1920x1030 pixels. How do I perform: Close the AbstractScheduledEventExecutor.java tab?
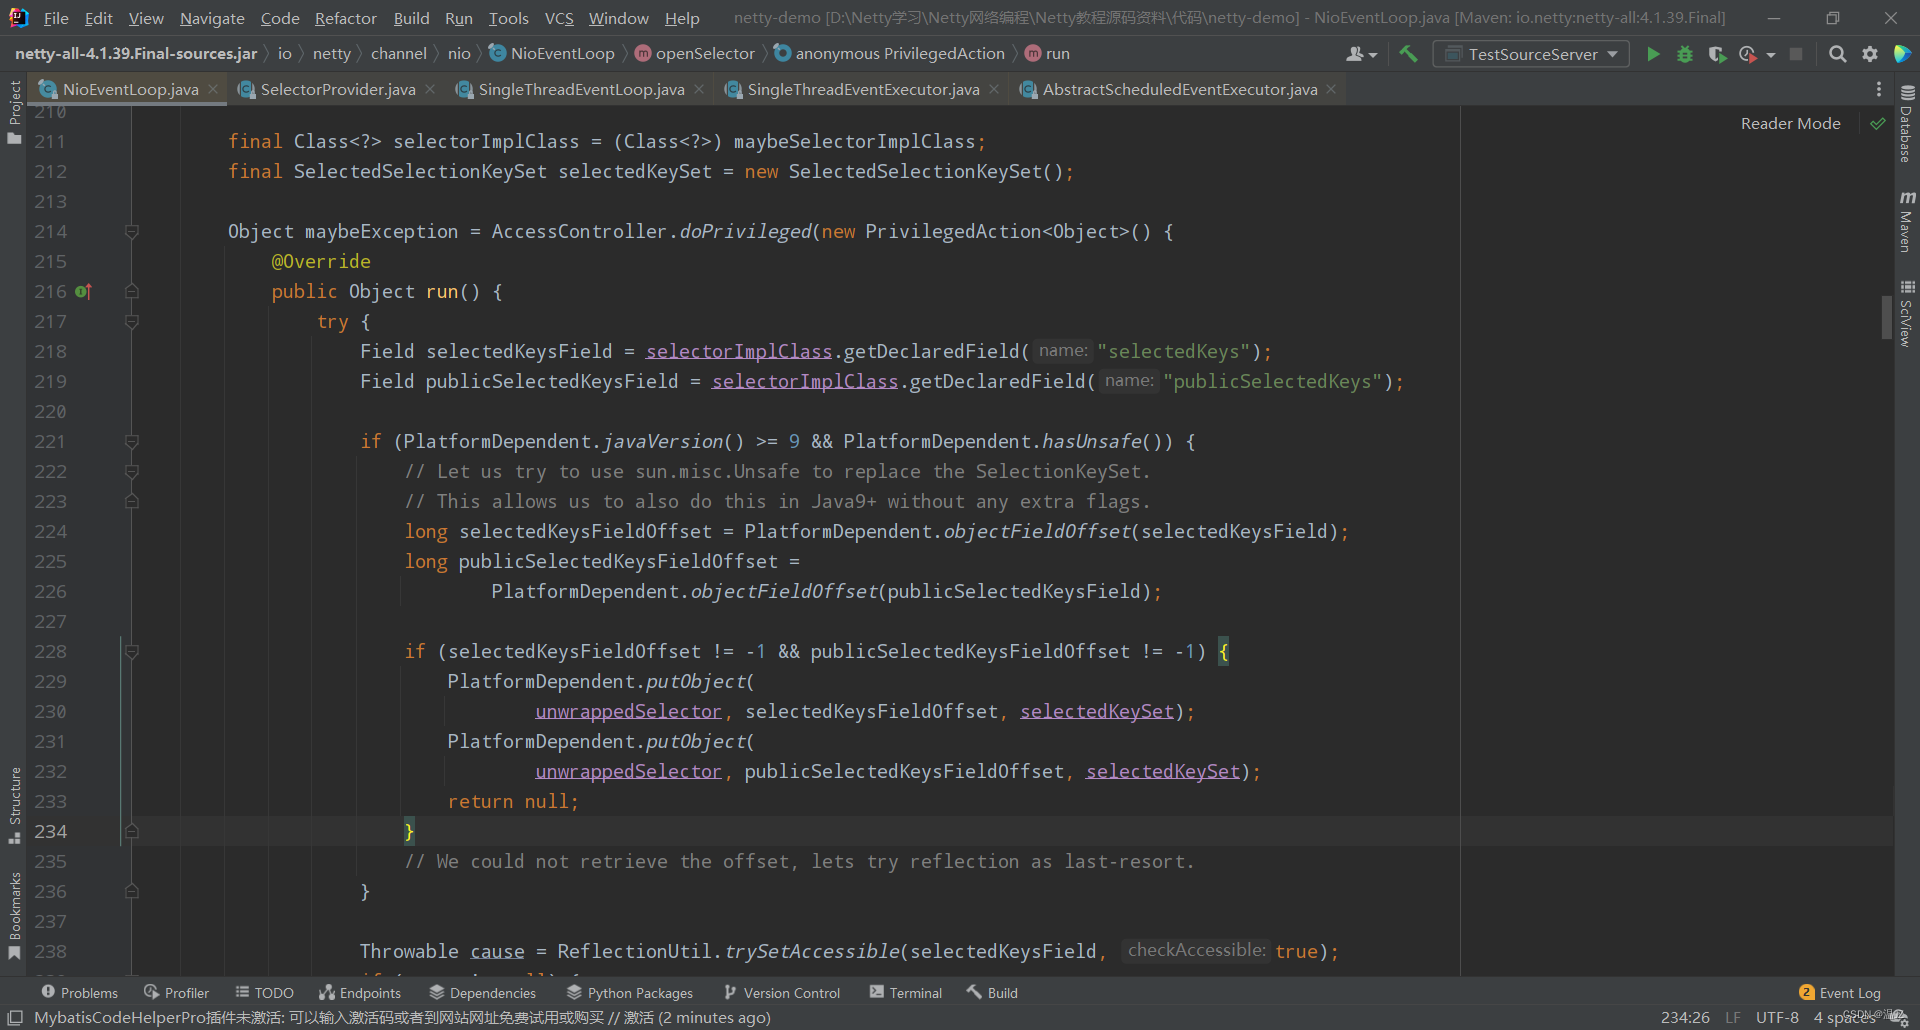1331,89
